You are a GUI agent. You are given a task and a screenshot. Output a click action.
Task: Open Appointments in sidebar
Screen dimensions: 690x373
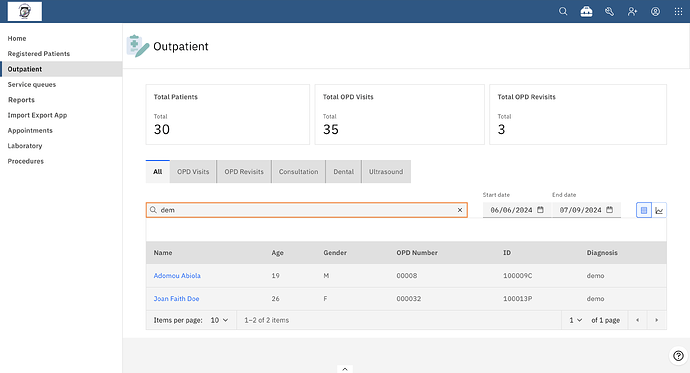(61, 131)
